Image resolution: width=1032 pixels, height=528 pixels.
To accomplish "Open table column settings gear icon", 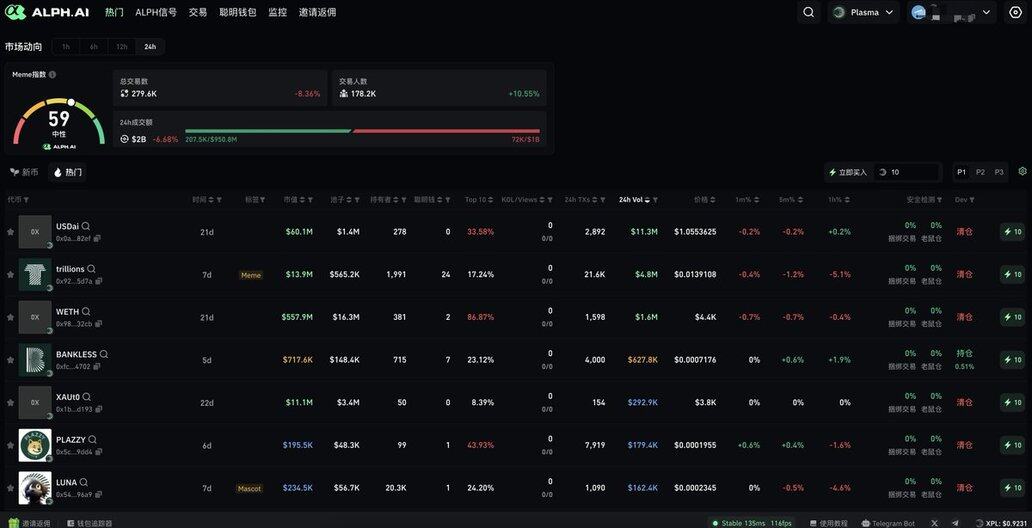I will click(x=1022, y=172).
